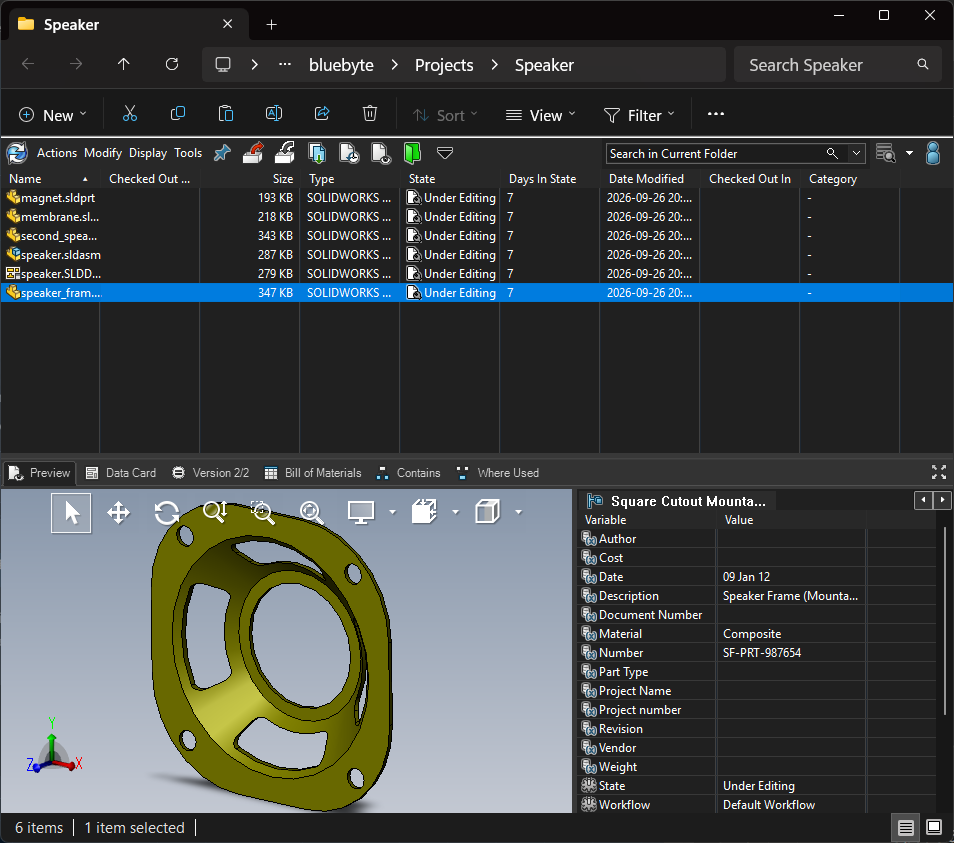The image size is (954, 843).
Task: Expand the dropdown arrow beside search tool icon
Action: [x=909, y=153]
